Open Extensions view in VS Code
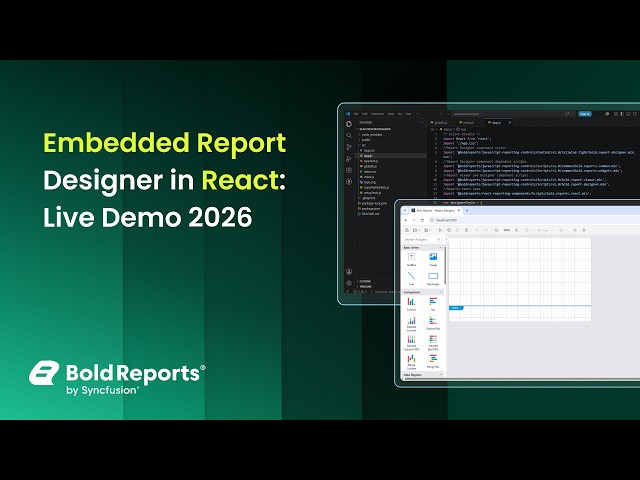 coord(349,170)
